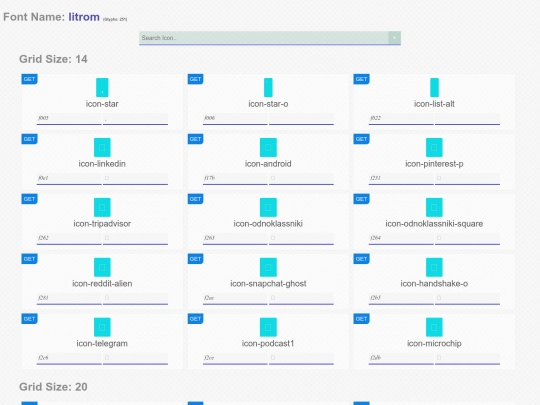Click icon-microchip glyph character input
540x405 pixels.
click(x=467, y=358)
